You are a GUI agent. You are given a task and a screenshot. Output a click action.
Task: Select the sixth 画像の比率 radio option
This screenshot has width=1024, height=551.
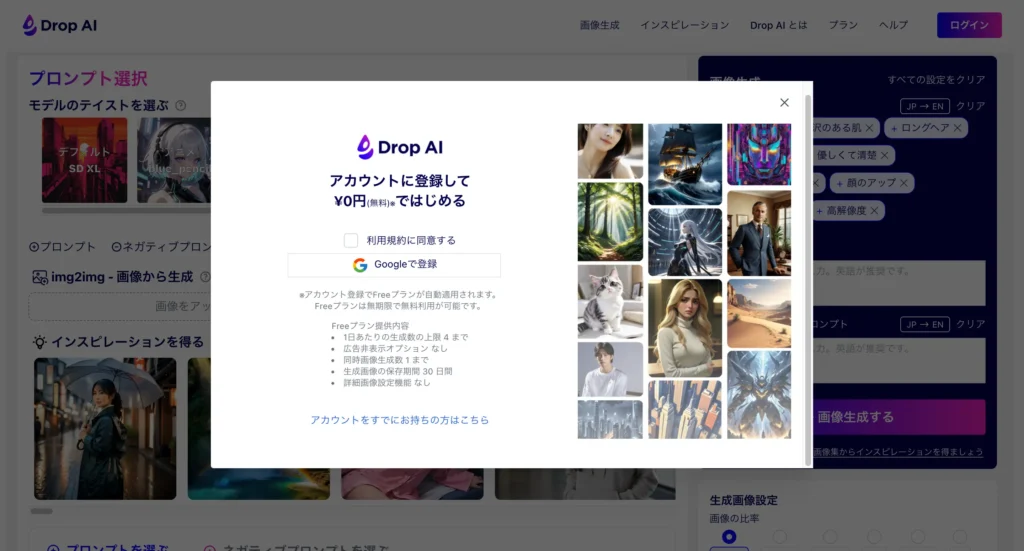tap(959, 537)
